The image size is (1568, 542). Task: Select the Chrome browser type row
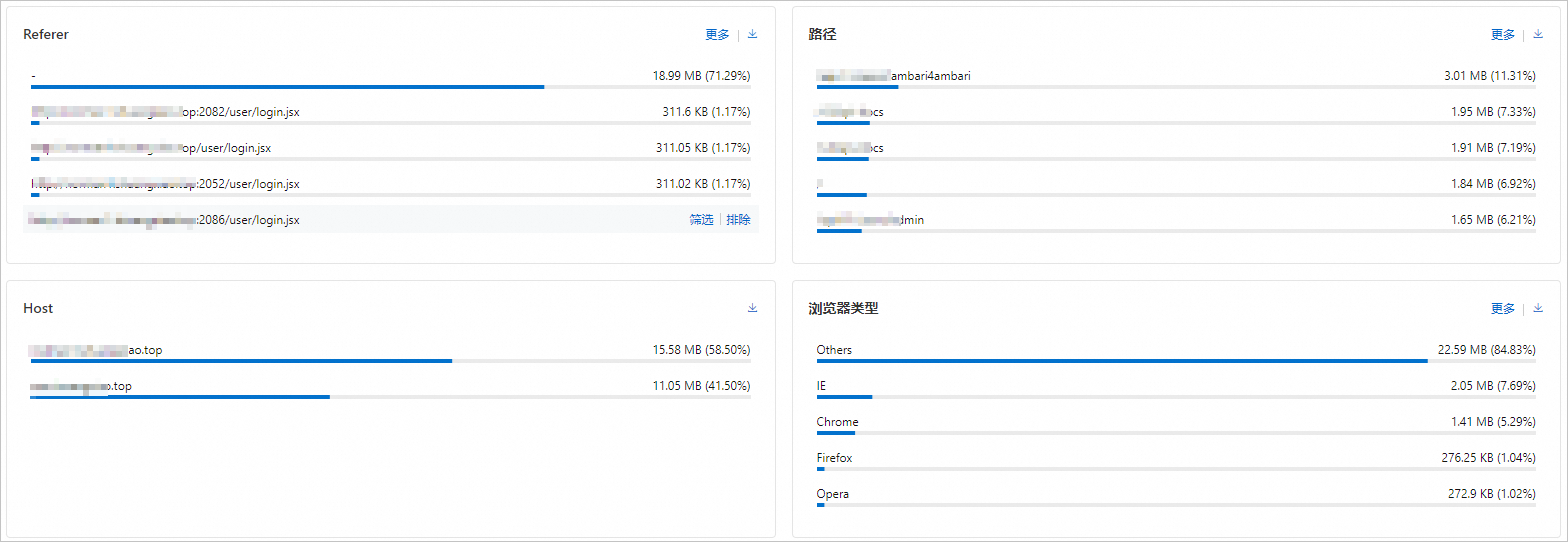click(837, 422)
